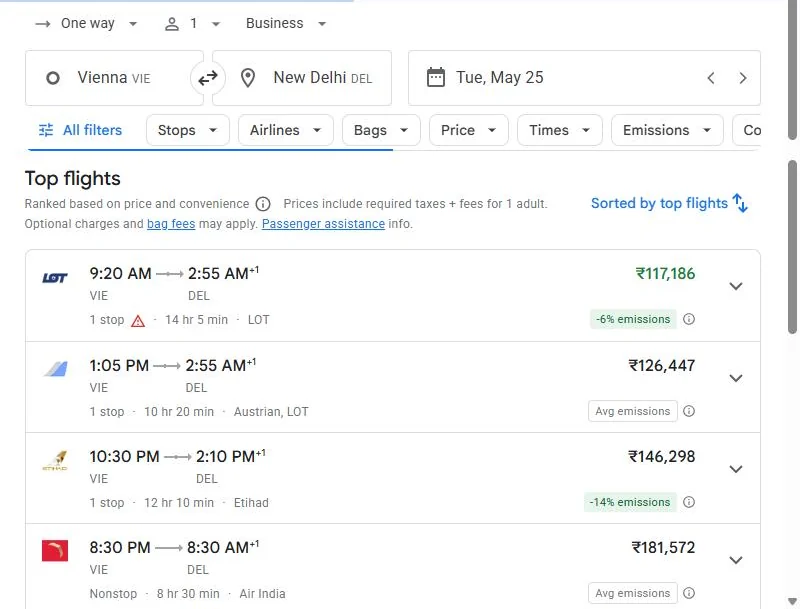Click the -14% emissions badge
This screenshot has width=800, height=609.
tap(630, 502)
